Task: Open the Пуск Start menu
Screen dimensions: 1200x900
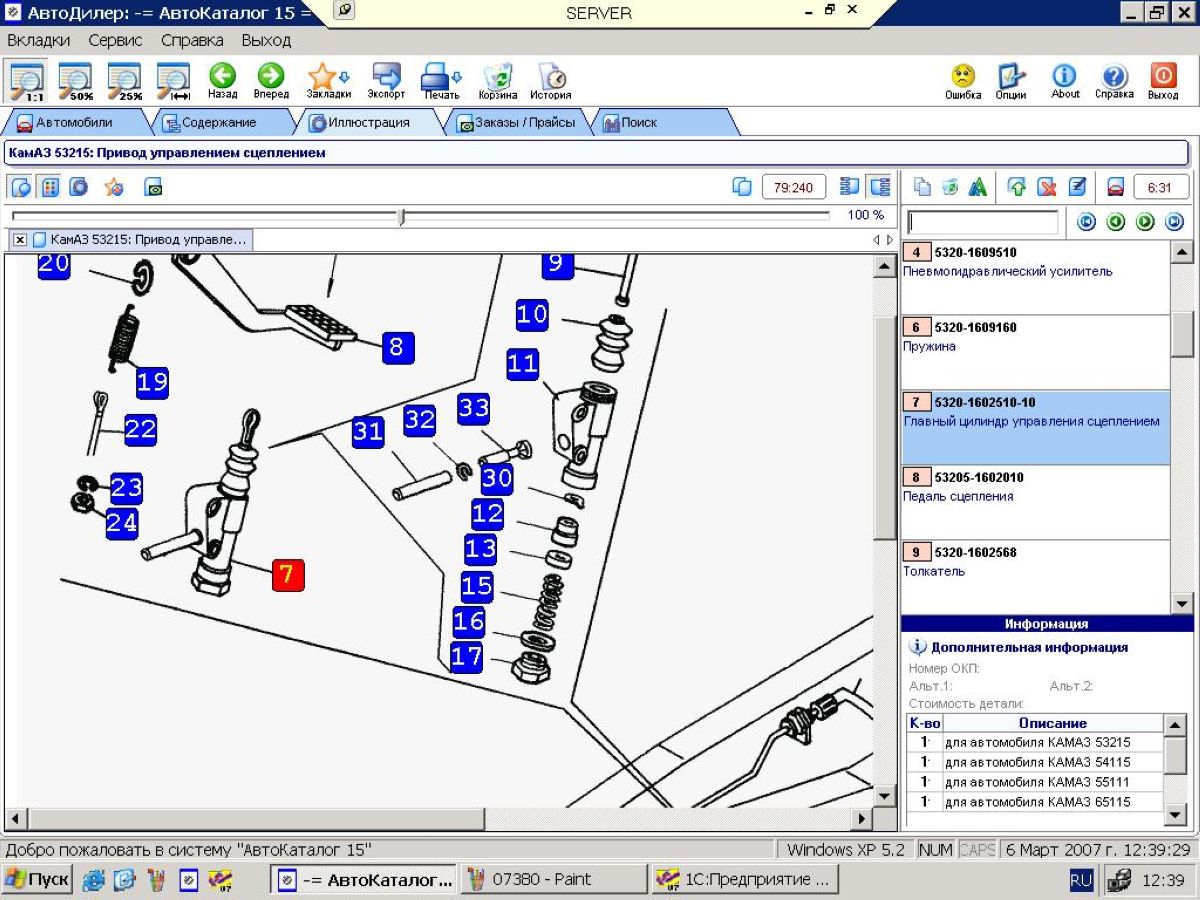Action: pyautogui.click(x=38, y=880)
